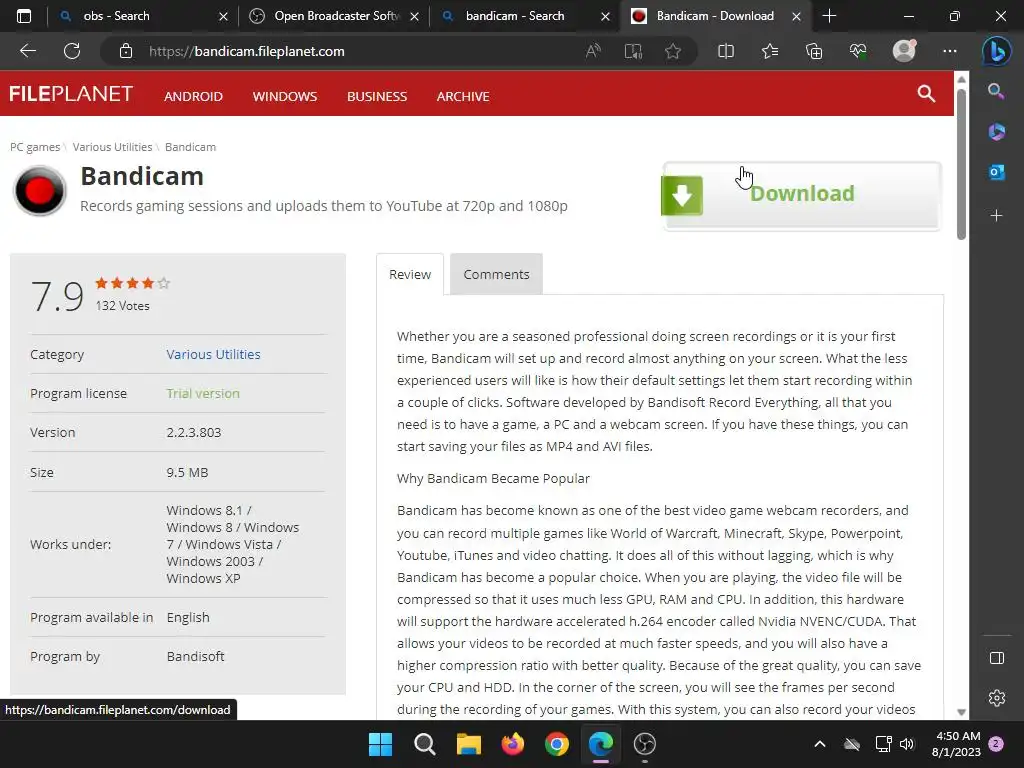Open sidebar settings gear icon
The width and height of the screenshot is (1024, 768).
pyautogui.click(x=997, y=698)
